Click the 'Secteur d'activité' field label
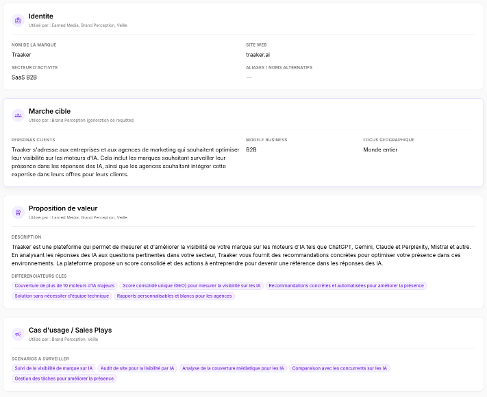Screen dimensions: 487x397 click(x=35, y=68)
